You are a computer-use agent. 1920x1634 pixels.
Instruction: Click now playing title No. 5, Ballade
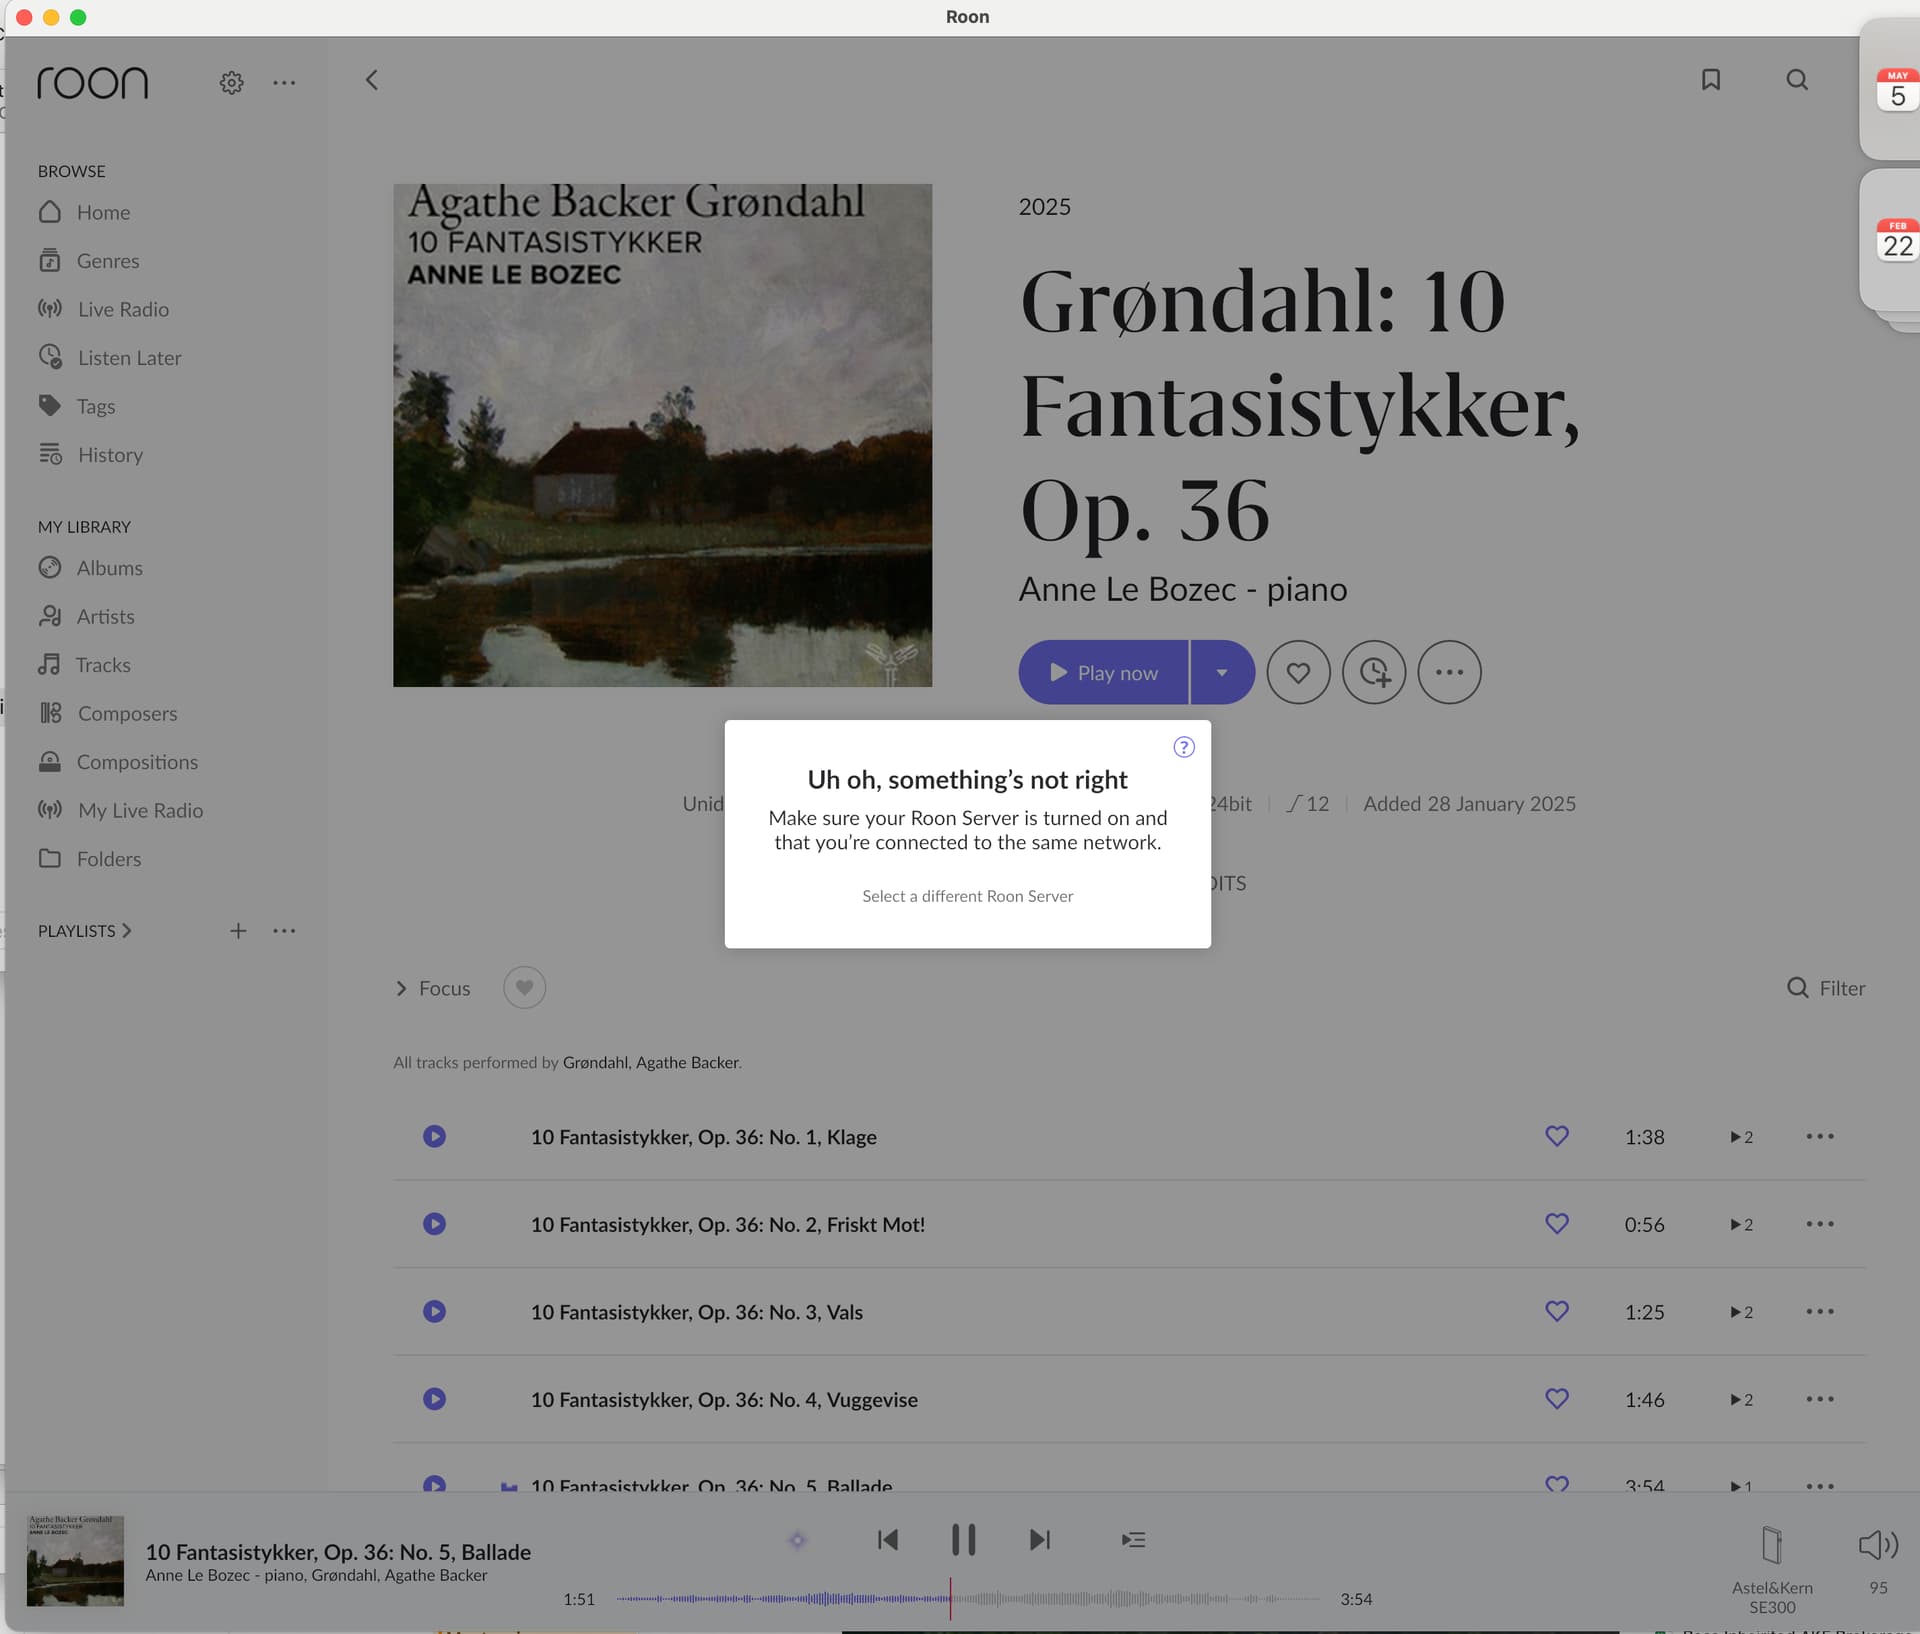338,1552
